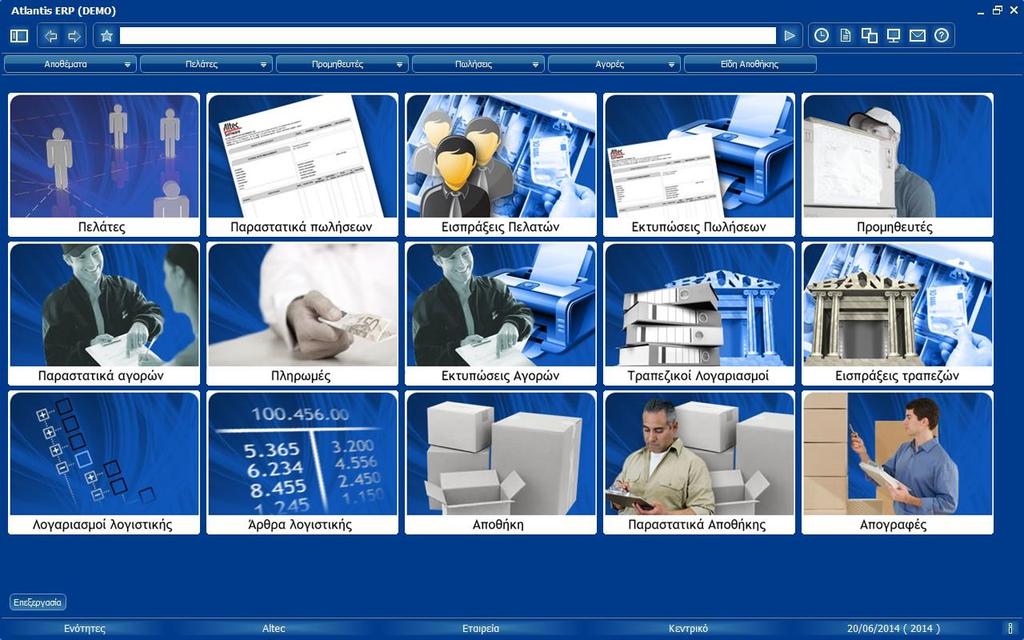The width and height of the screenshot is (1024, 640).
Task: Open the Απογραφές tile
Action: 898,462
